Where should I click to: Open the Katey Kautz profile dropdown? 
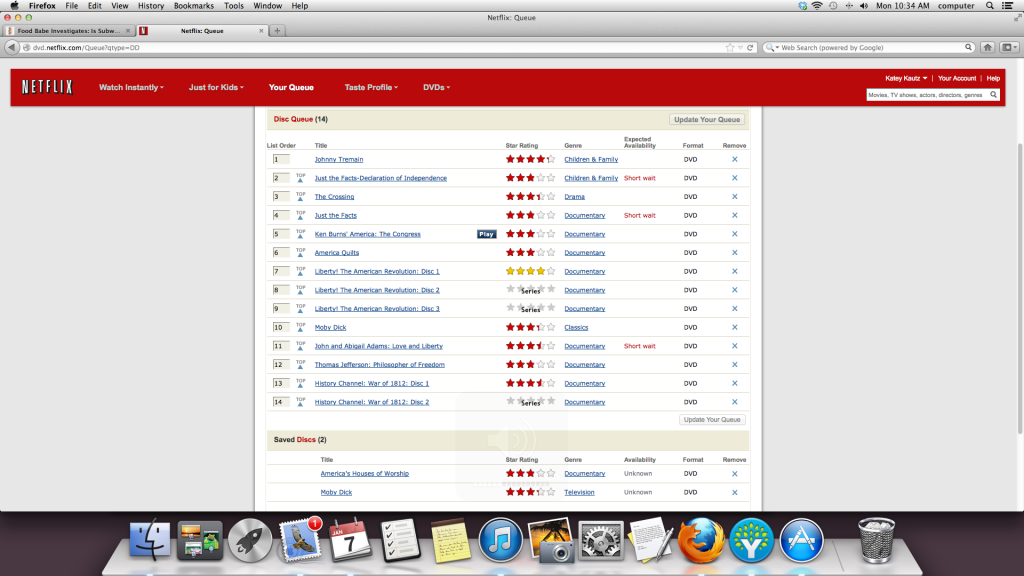906,78
